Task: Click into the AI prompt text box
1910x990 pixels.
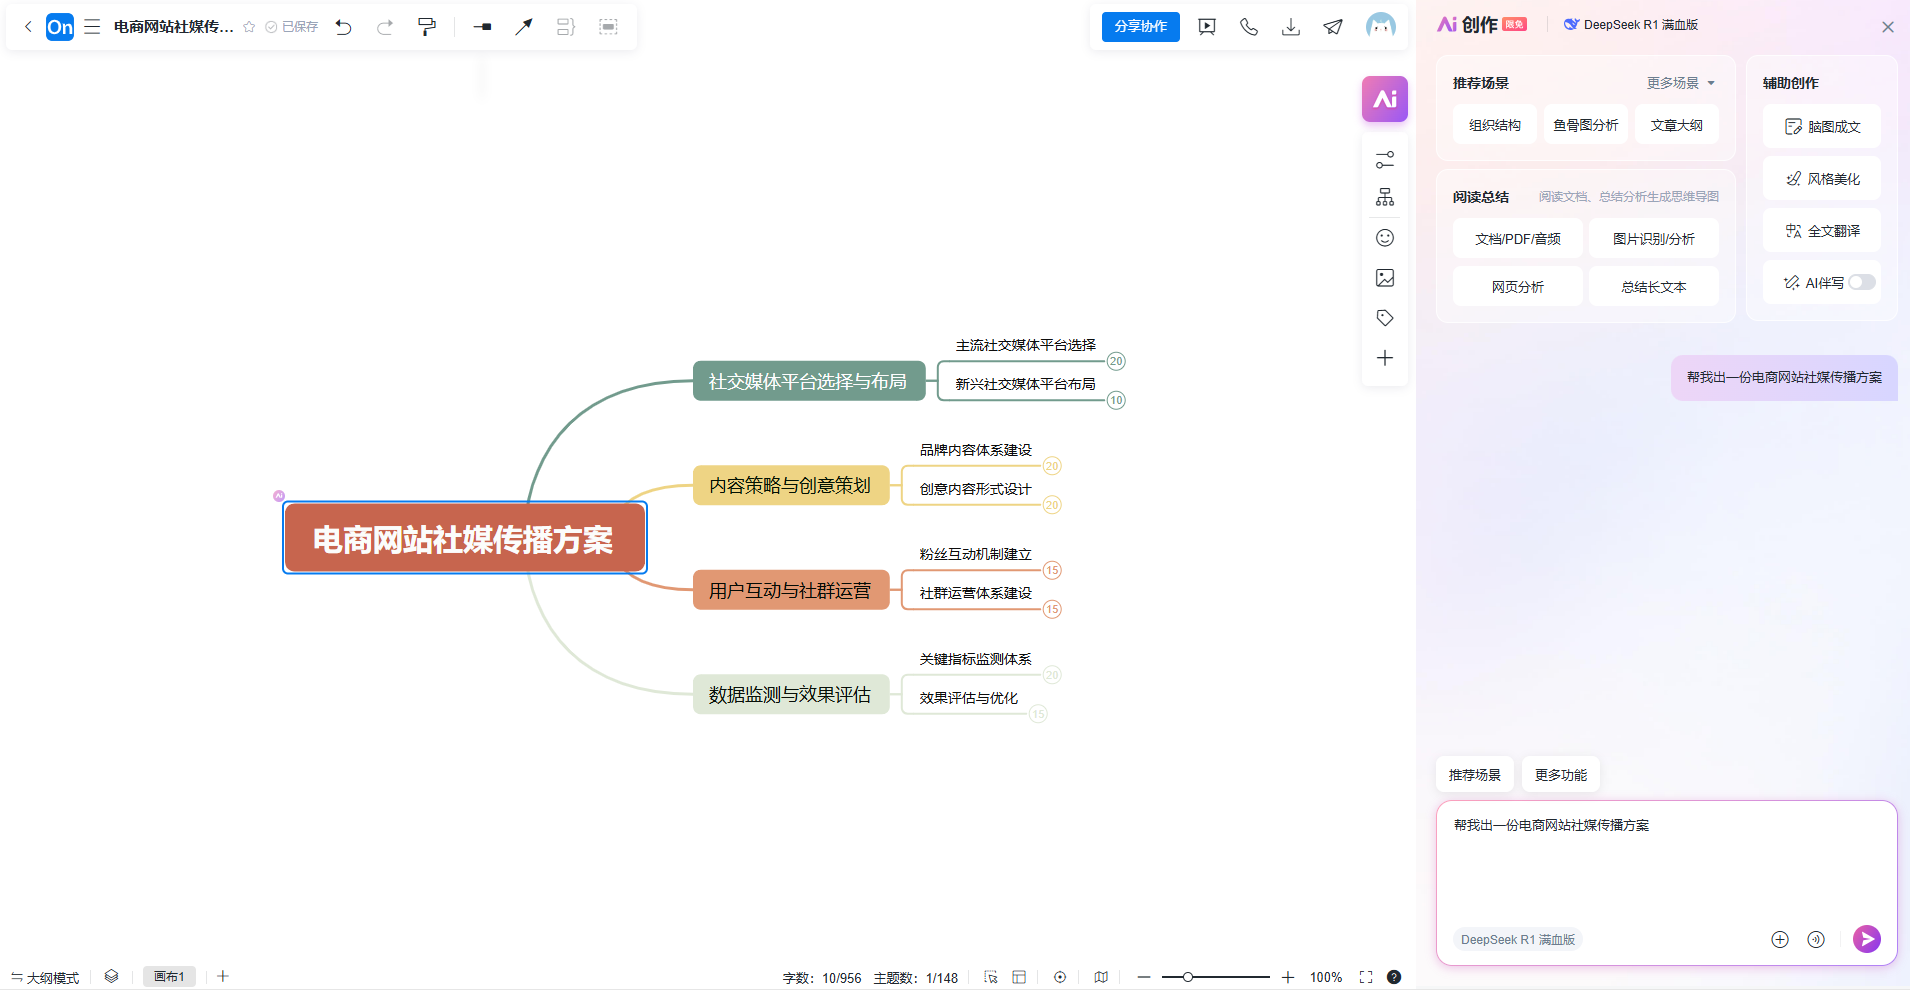Action: pos(1665,865)
